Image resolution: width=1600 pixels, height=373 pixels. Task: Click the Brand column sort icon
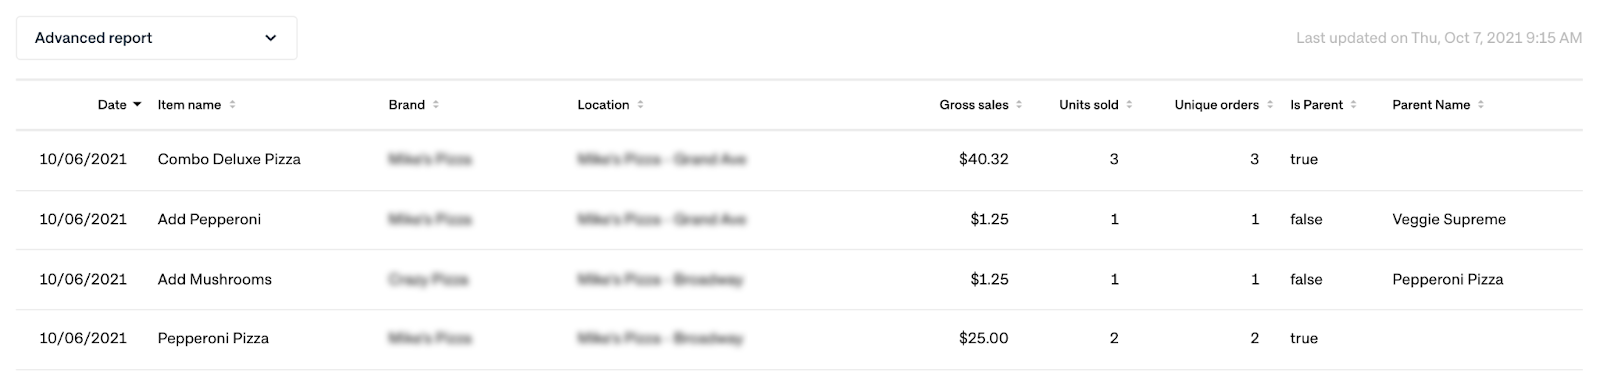[436, 105]
